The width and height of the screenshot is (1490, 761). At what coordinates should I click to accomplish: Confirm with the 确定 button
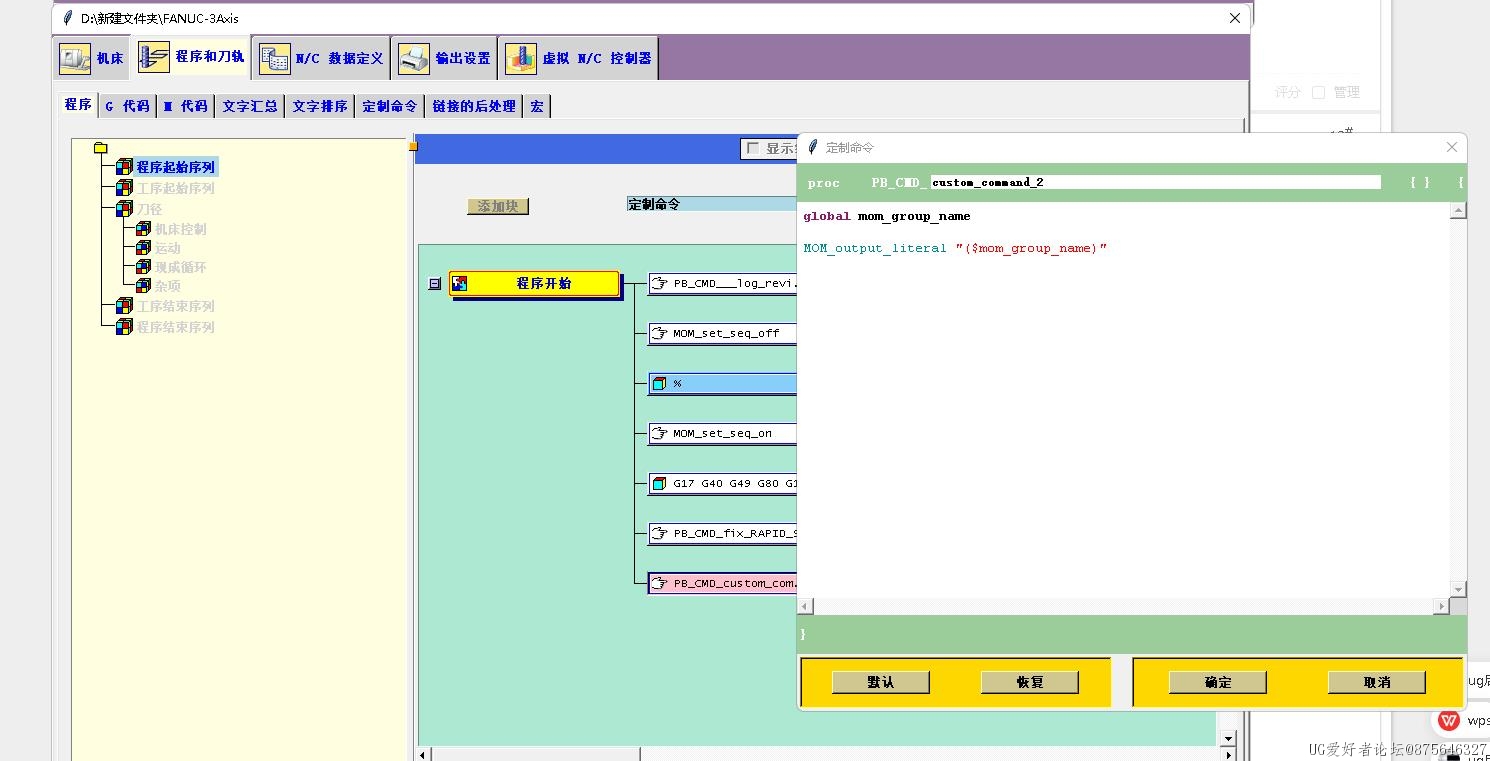click(x=1218, y=682)
